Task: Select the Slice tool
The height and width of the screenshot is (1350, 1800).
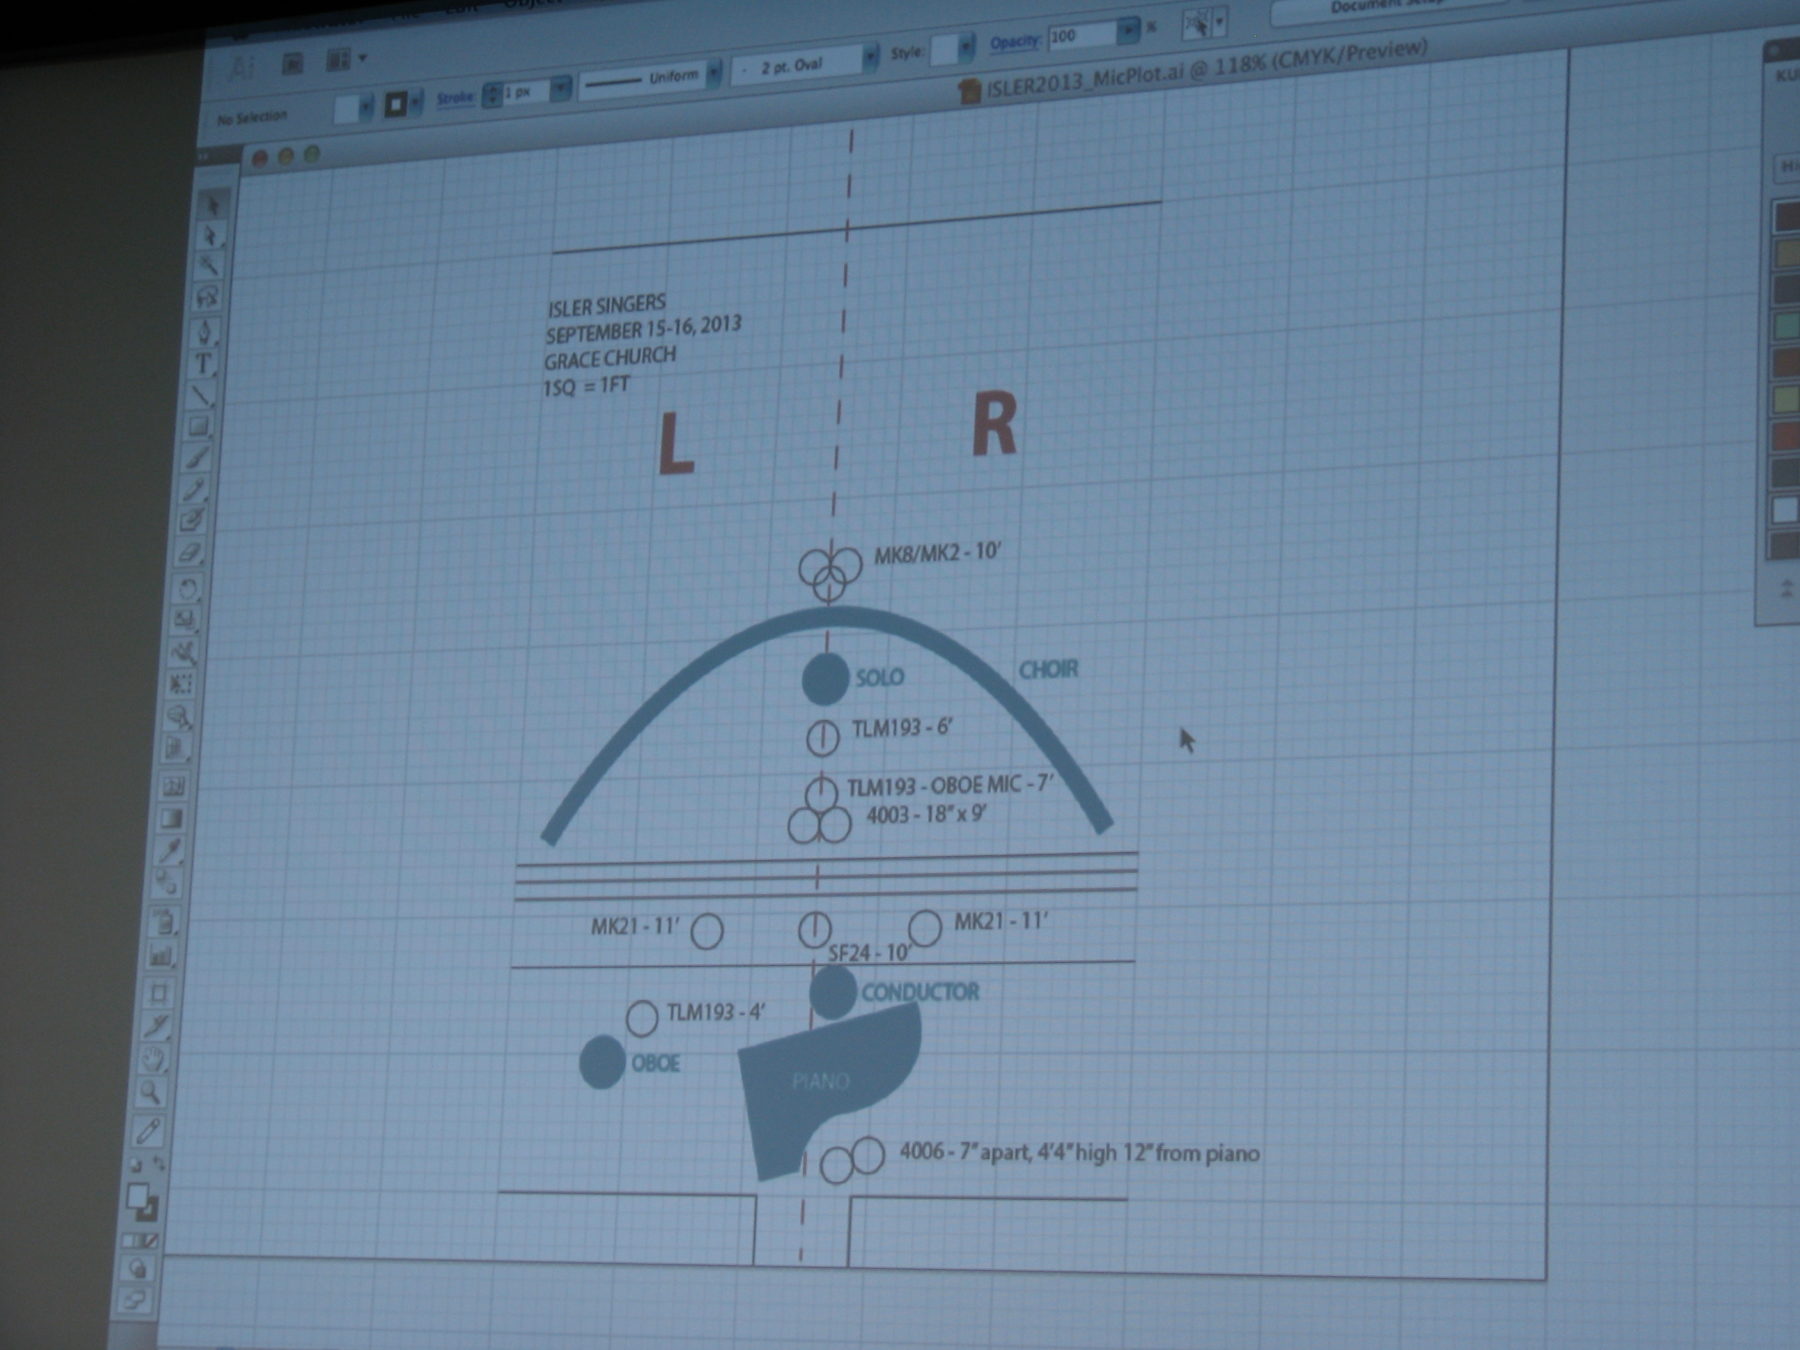Action: pyautogui.click(x=157, y=1026)
